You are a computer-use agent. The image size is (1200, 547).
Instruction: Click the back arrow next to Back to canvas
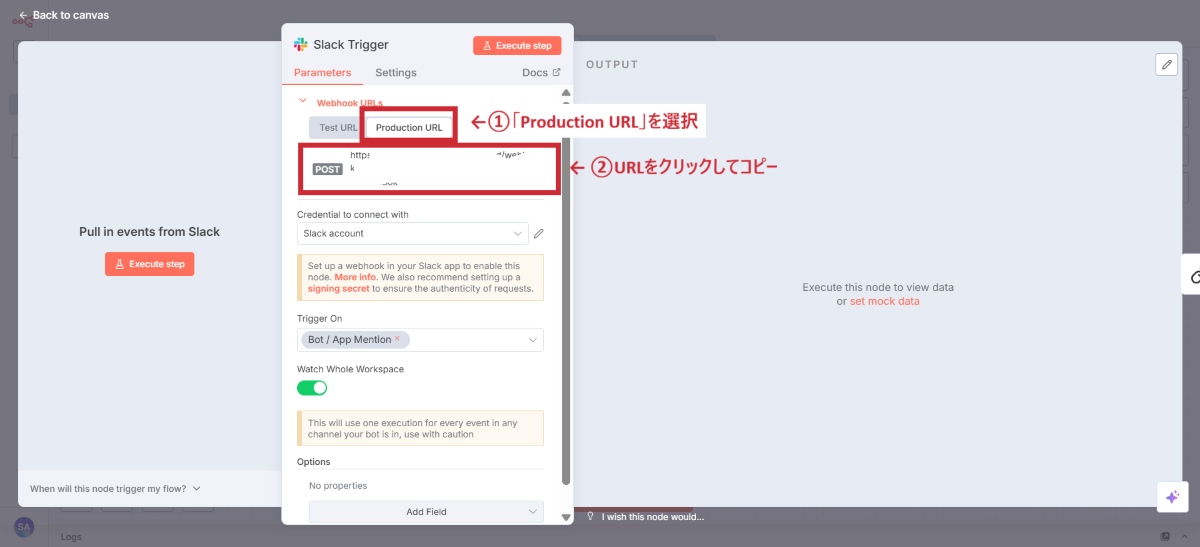pyautogui.click(x=23, y=16)
